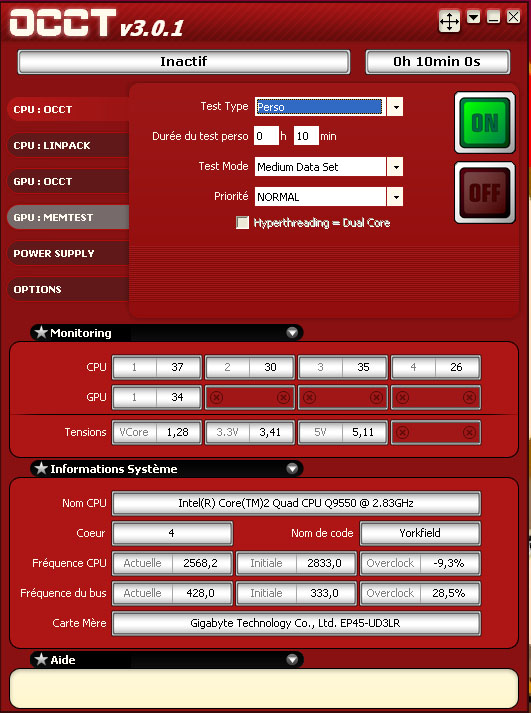Click initial bus frequency value 333,0
531x713 pixels.
[x=325, y=593]
